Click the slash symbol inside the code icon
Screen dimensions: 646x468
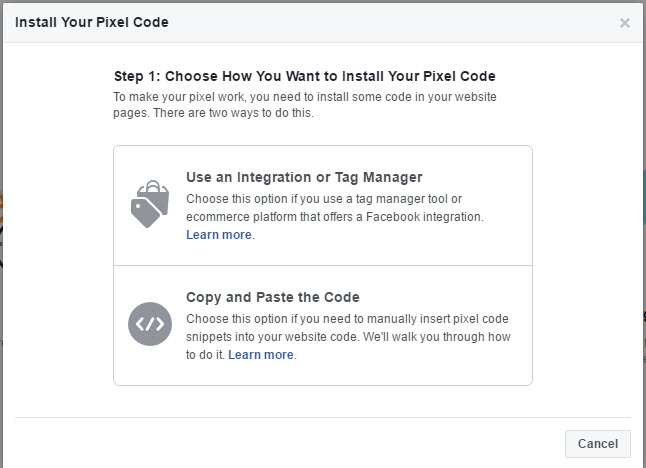(150, 324)
